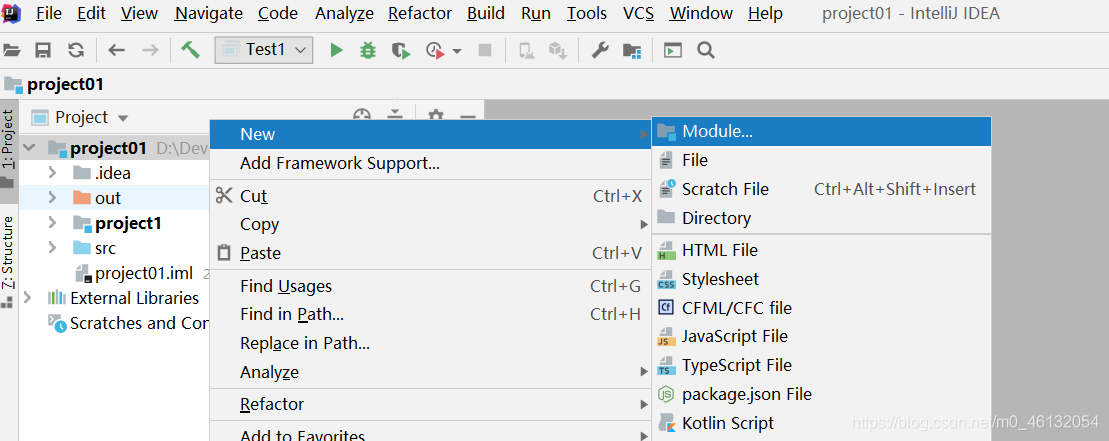
Task: Click the Search Everywhere magnifier icon
Action: click(705, 50)
